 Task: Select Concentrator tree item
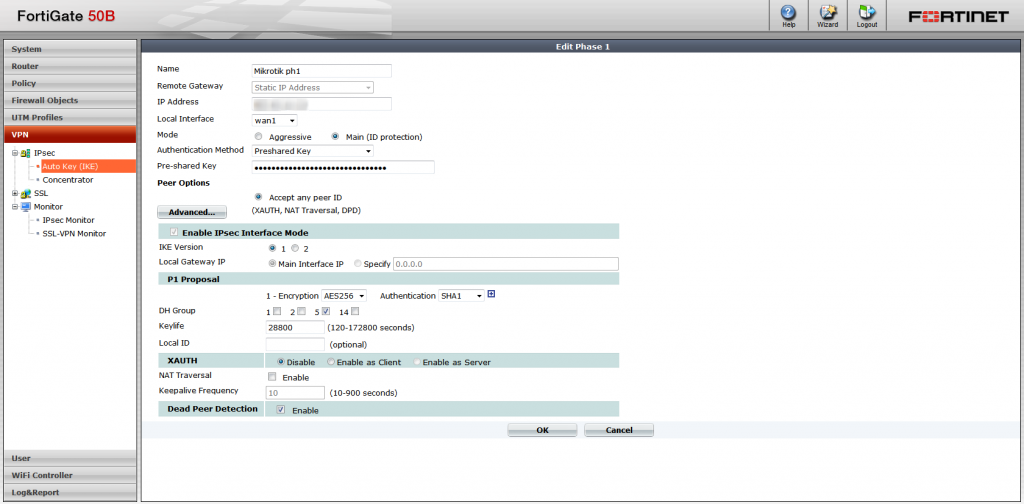pyautogui.click(x=68, y=180)
